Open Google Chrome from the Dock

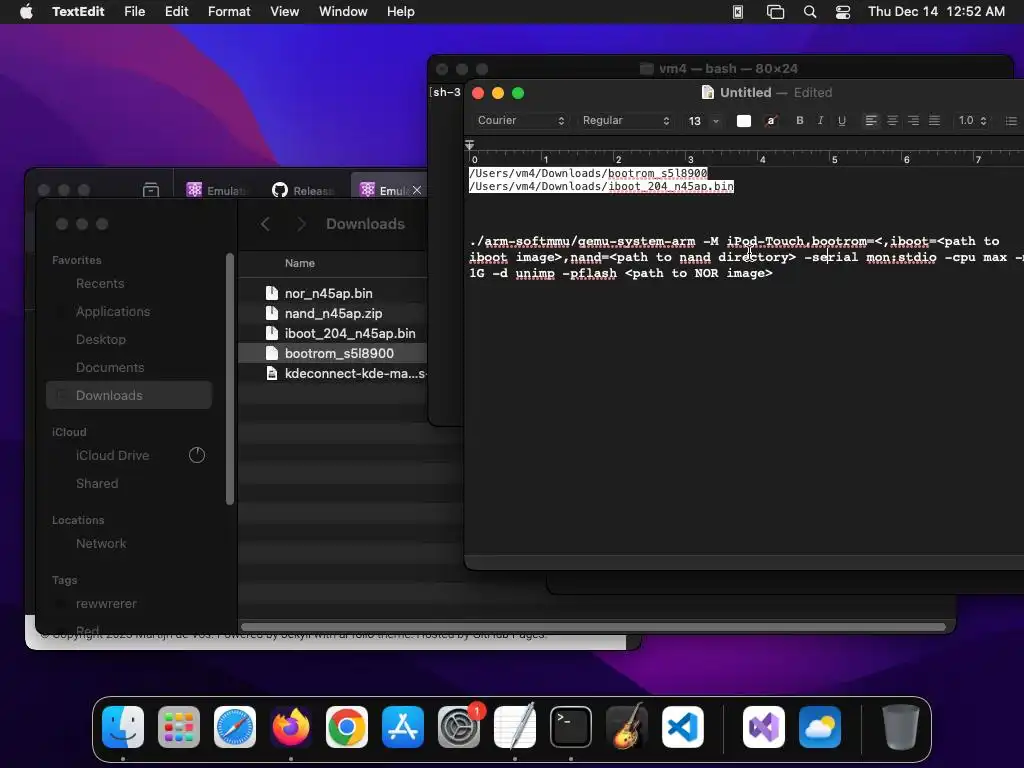(347, 727)
